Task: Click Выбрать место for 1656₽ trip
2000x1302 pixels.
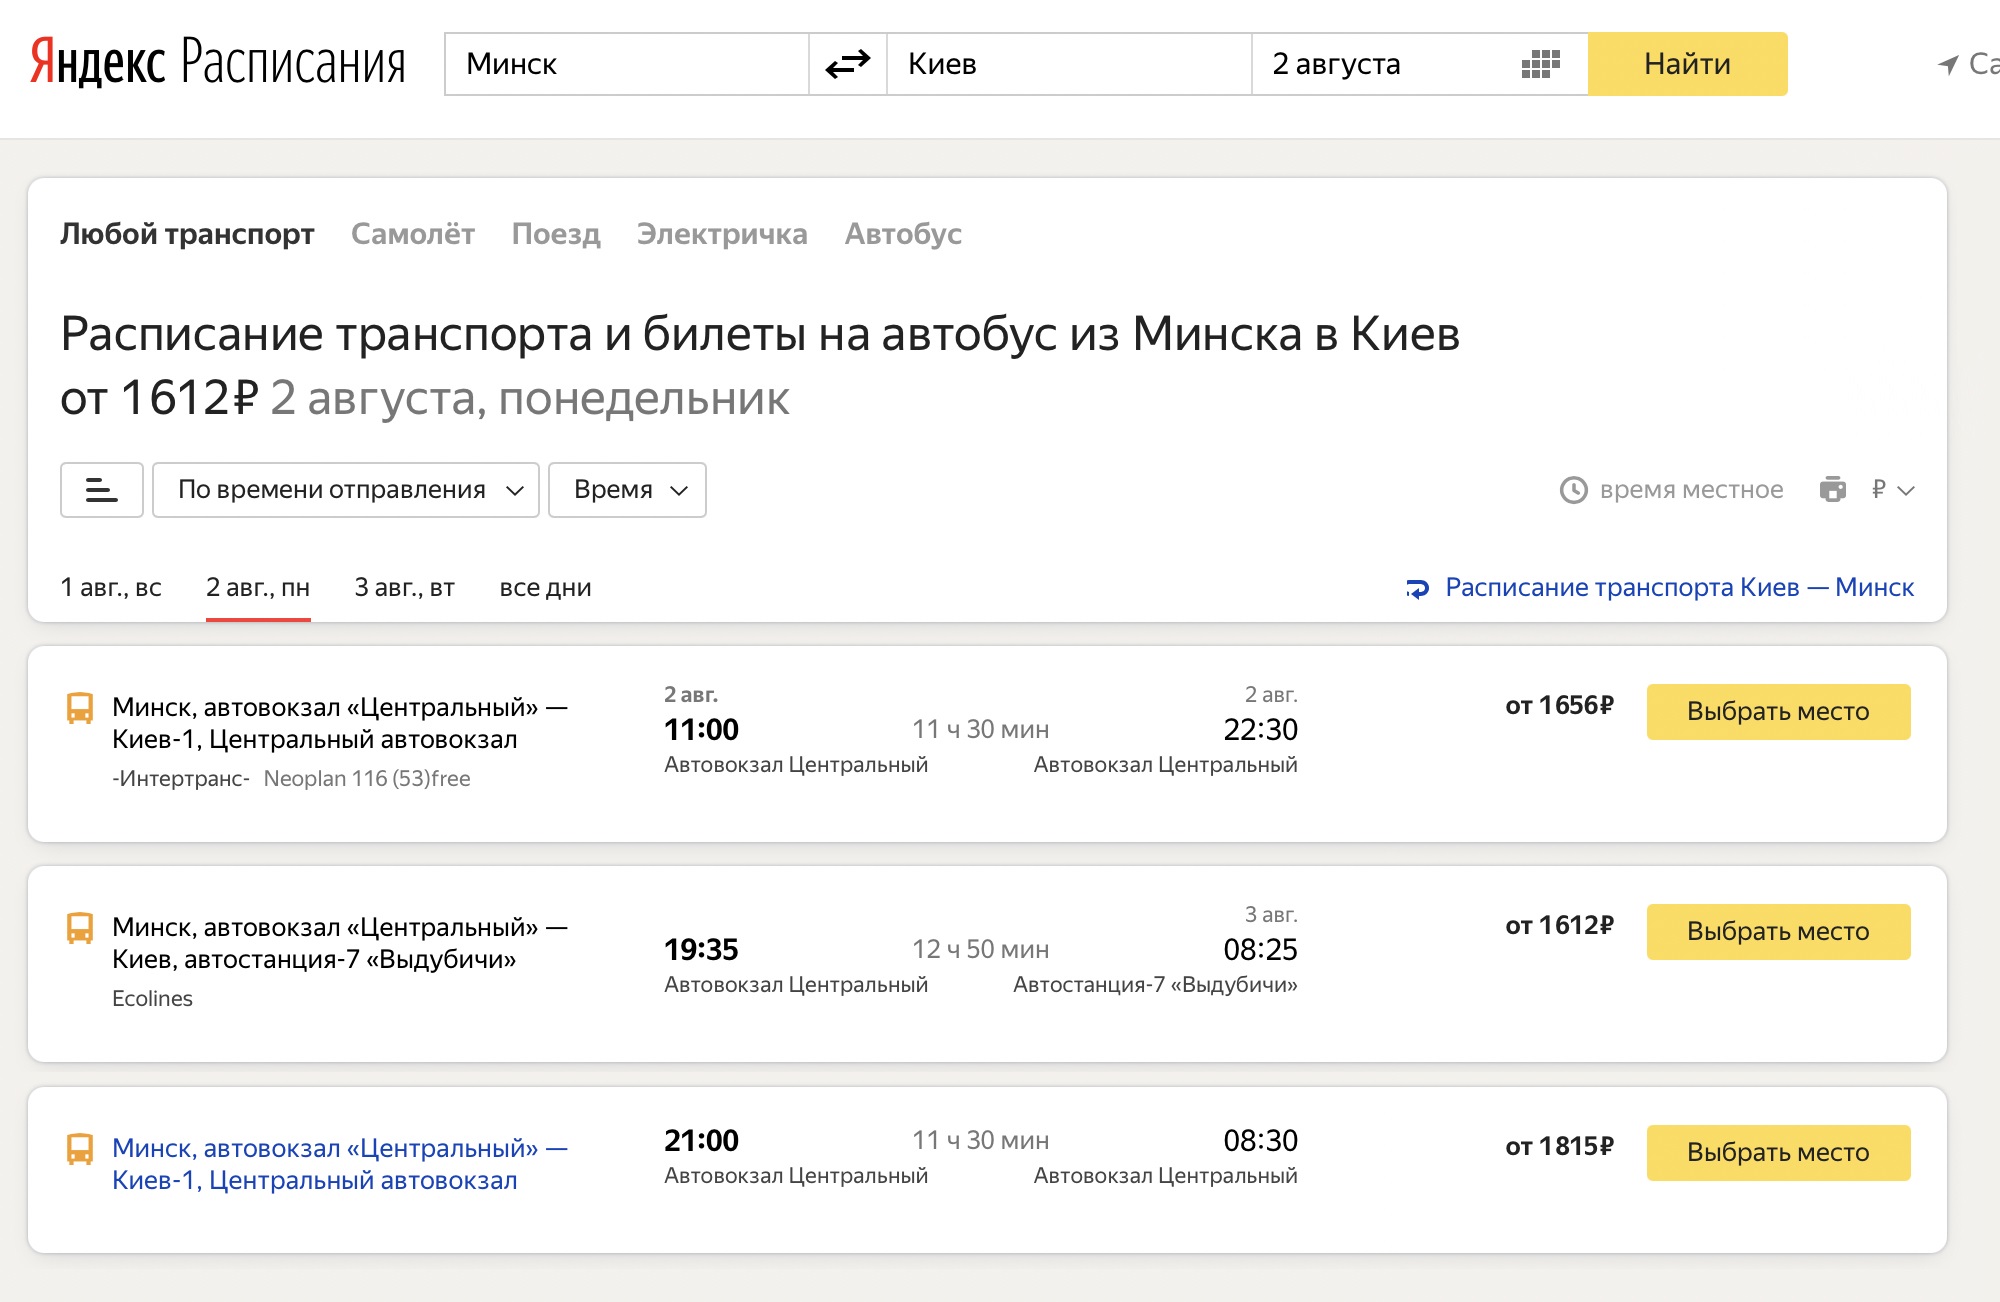Action: pyautogui.click(x=1778, y=712)
